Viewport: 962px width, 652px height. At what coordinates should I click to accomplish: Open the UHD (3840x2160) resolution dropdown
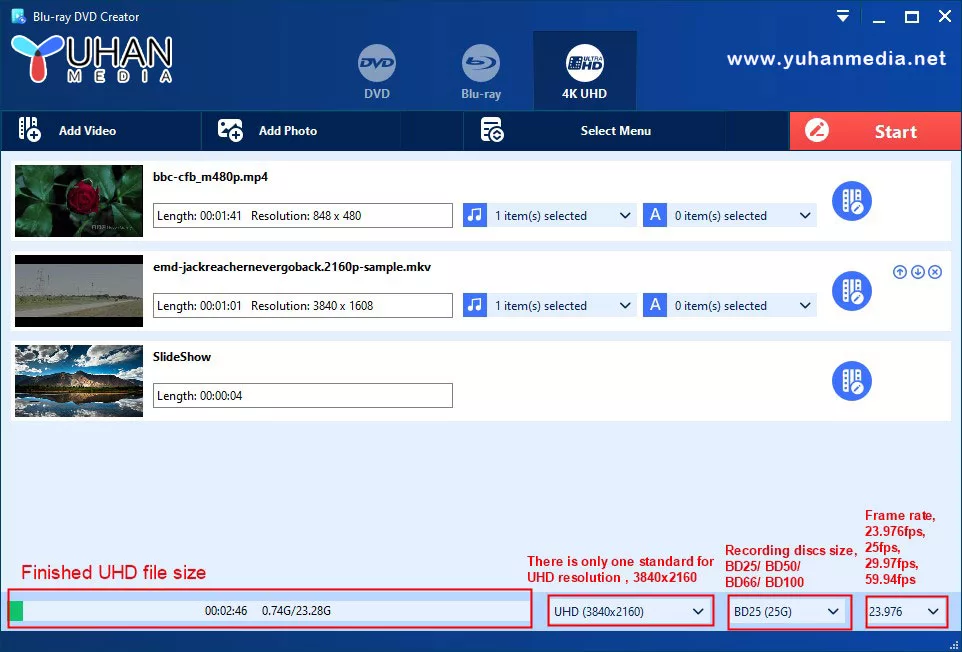[x=630, y=611]
